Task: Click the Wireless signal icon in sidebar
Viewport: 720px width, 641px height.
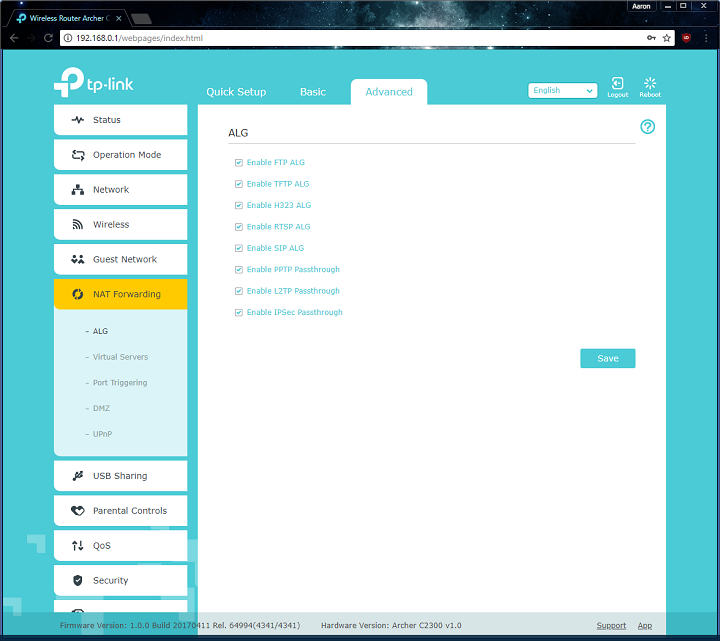Action: pos(78,225)
